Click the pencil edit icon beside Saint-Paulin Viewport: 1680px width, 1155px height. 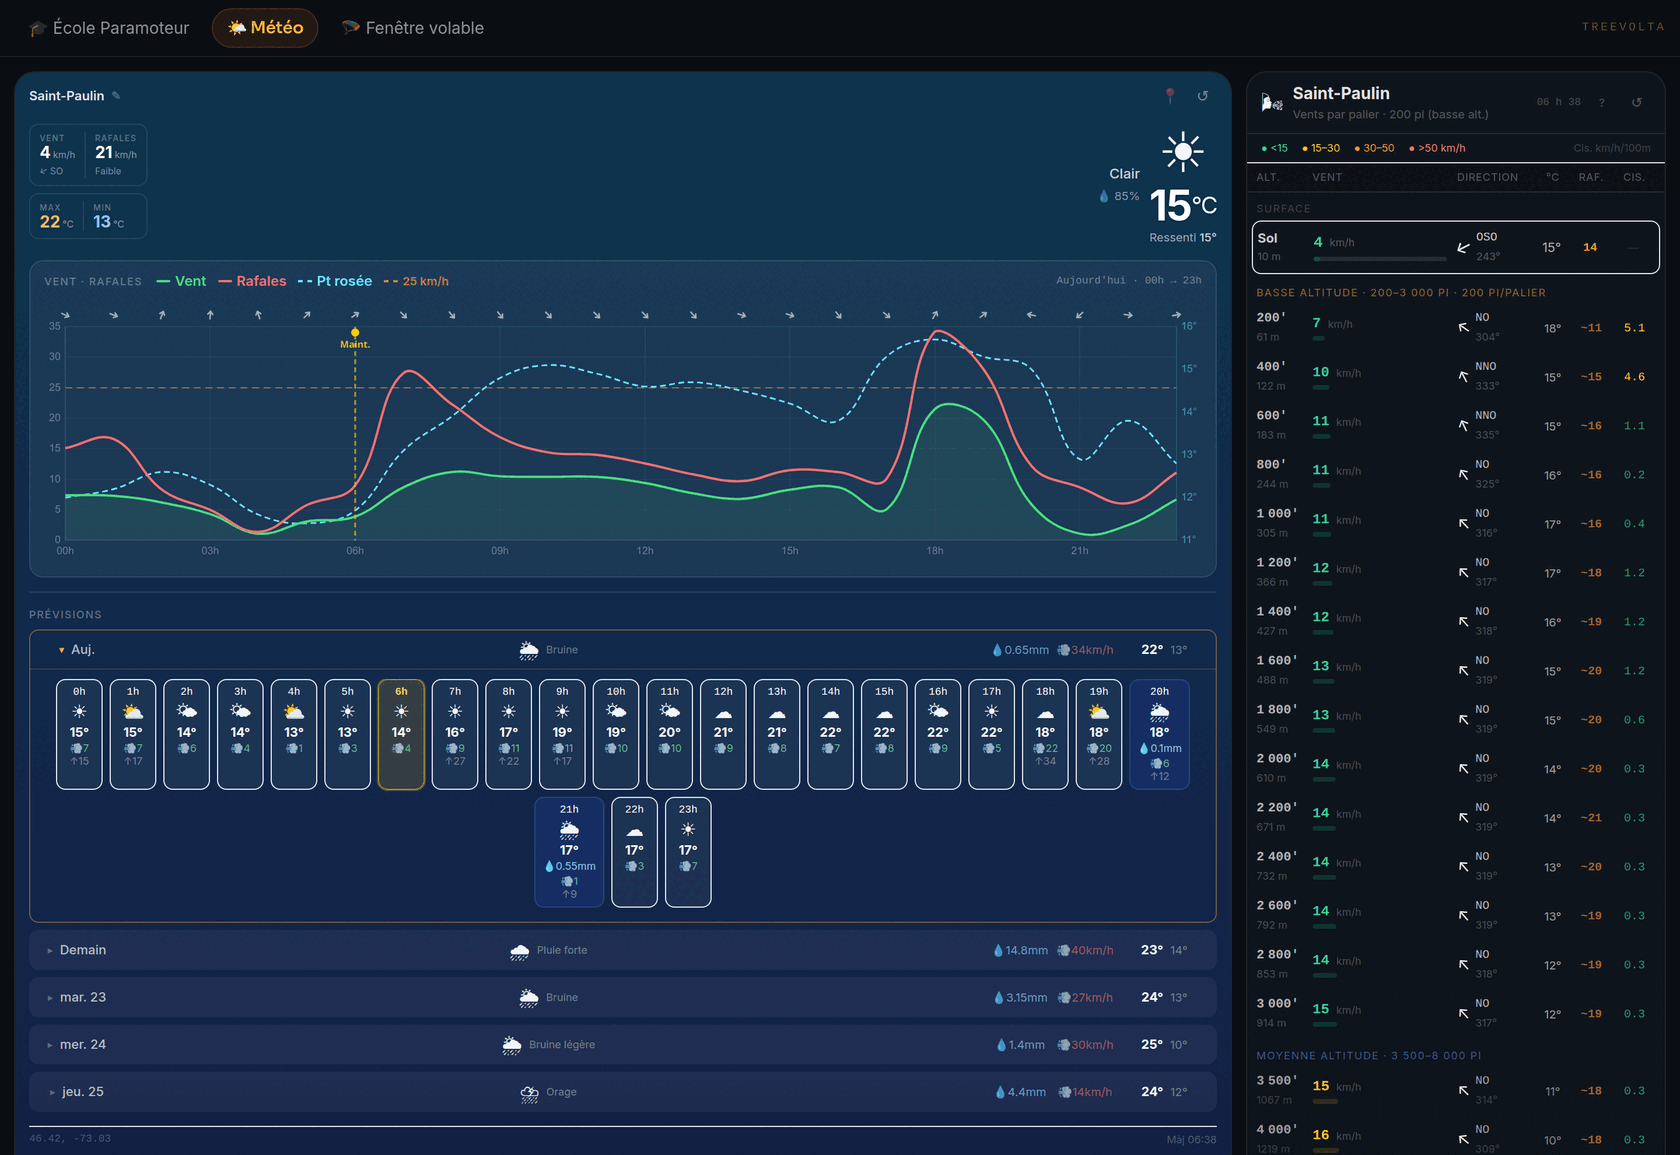116,96
